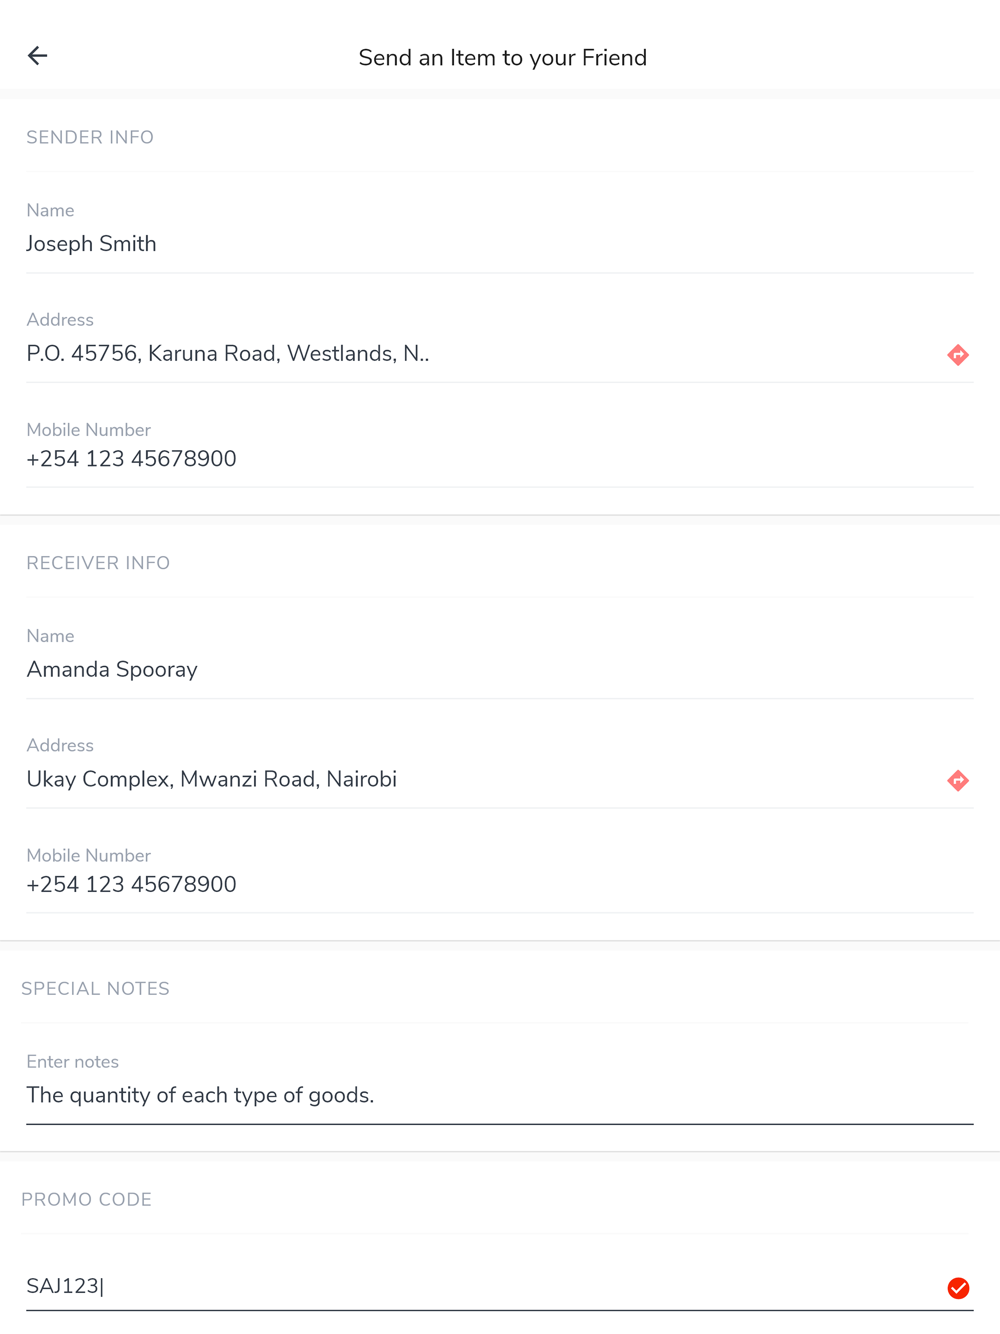The width and height of the screenshot is (1000, 1334).
Task: Open directions icon for sender address
Action: click(958, 355)
